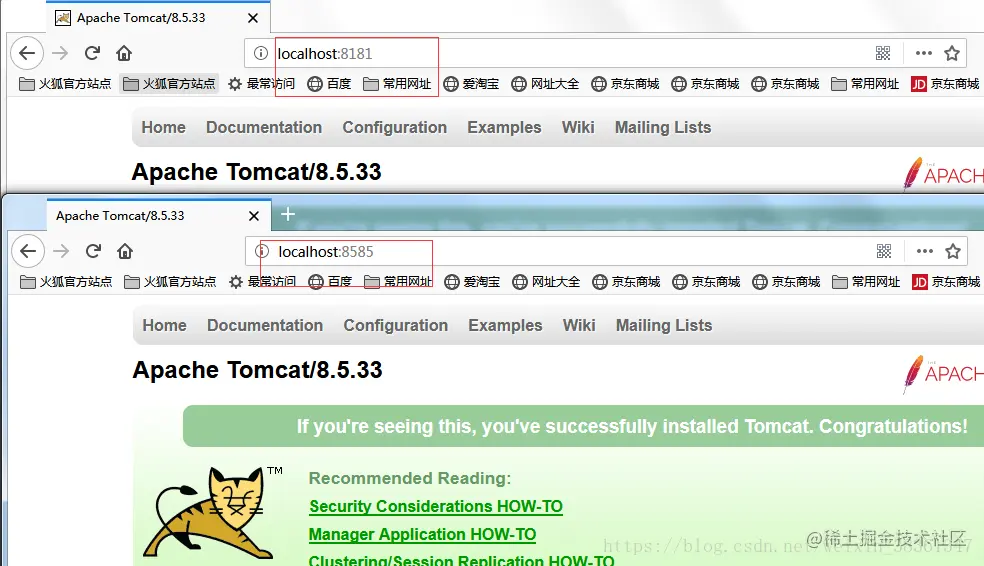Click the reload icon in the upper browser window

pos(92,53)
